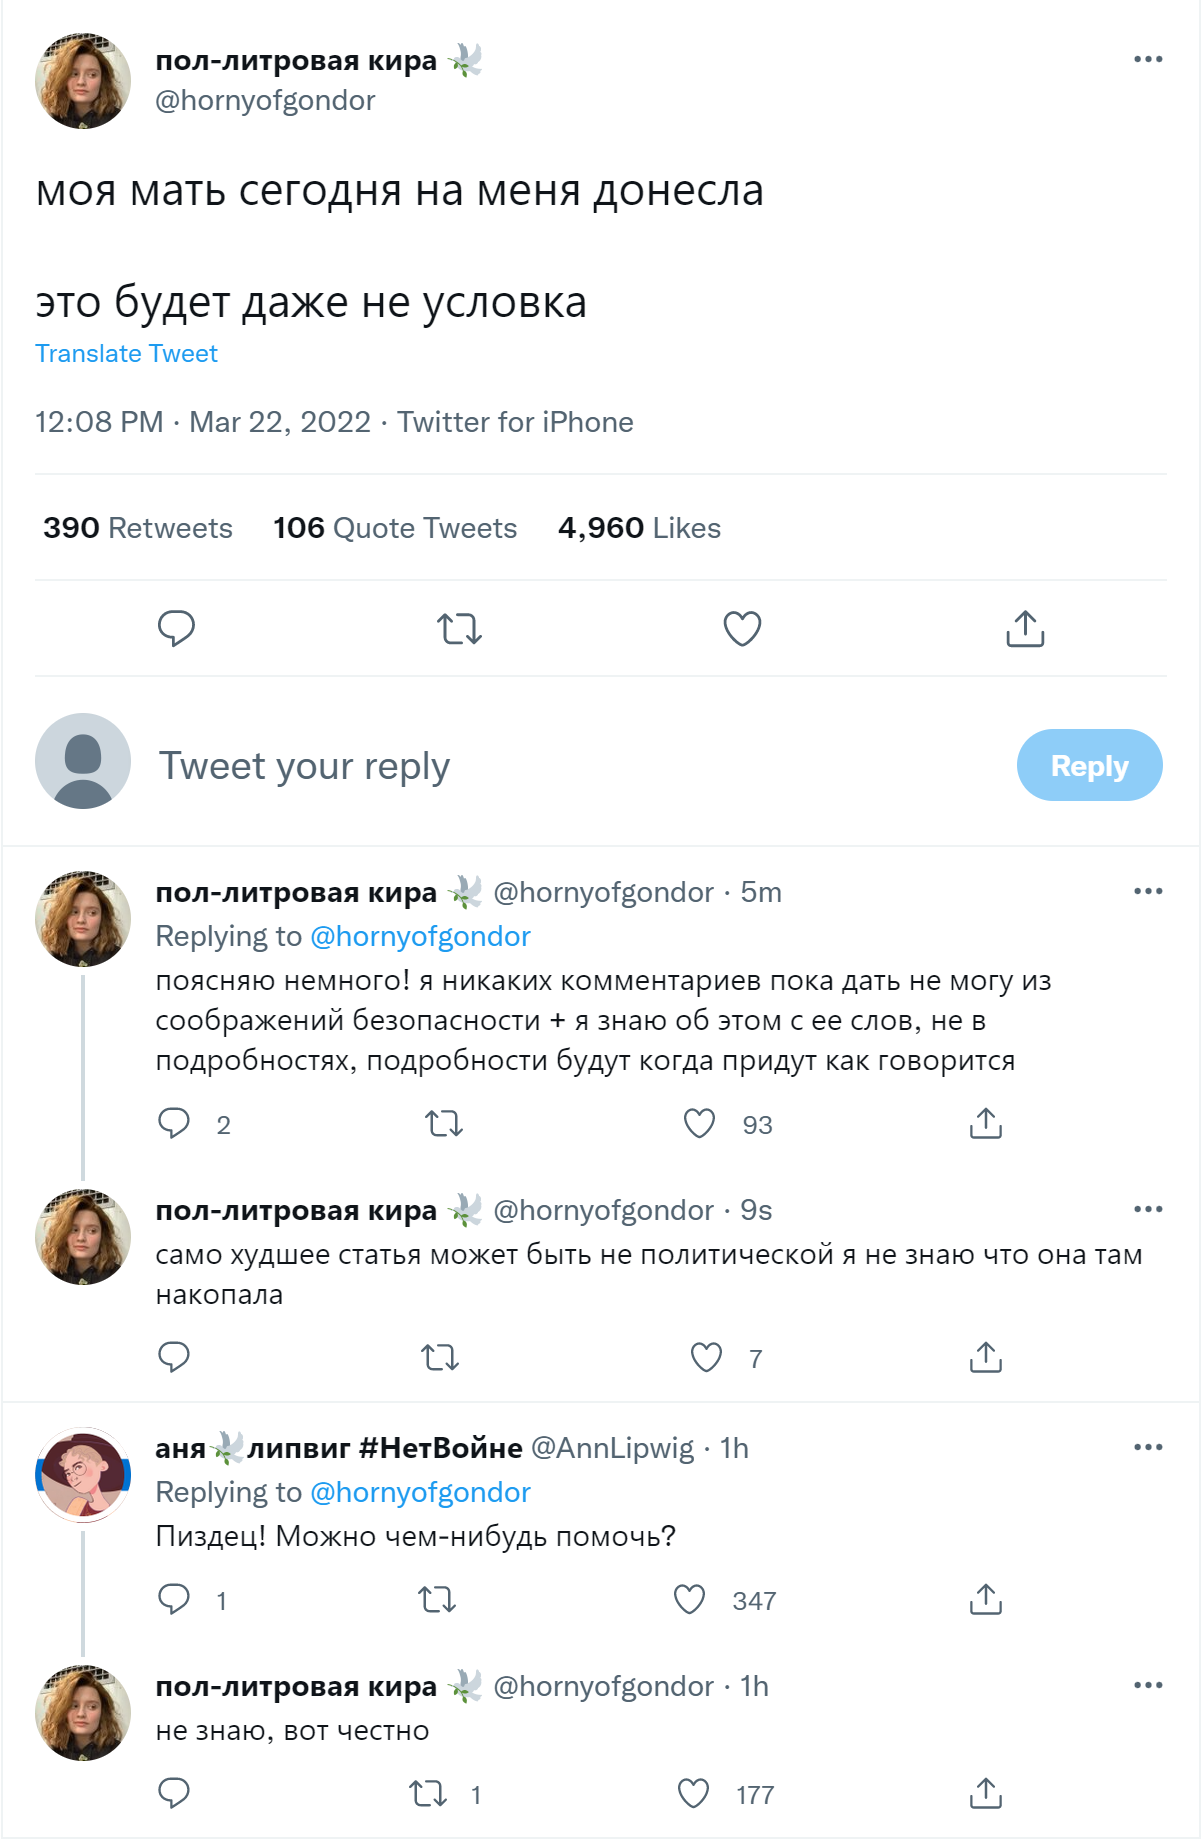Open the more menu on AnnLipwig's reply
1201x1839 pixels.
point(1148,1447)
